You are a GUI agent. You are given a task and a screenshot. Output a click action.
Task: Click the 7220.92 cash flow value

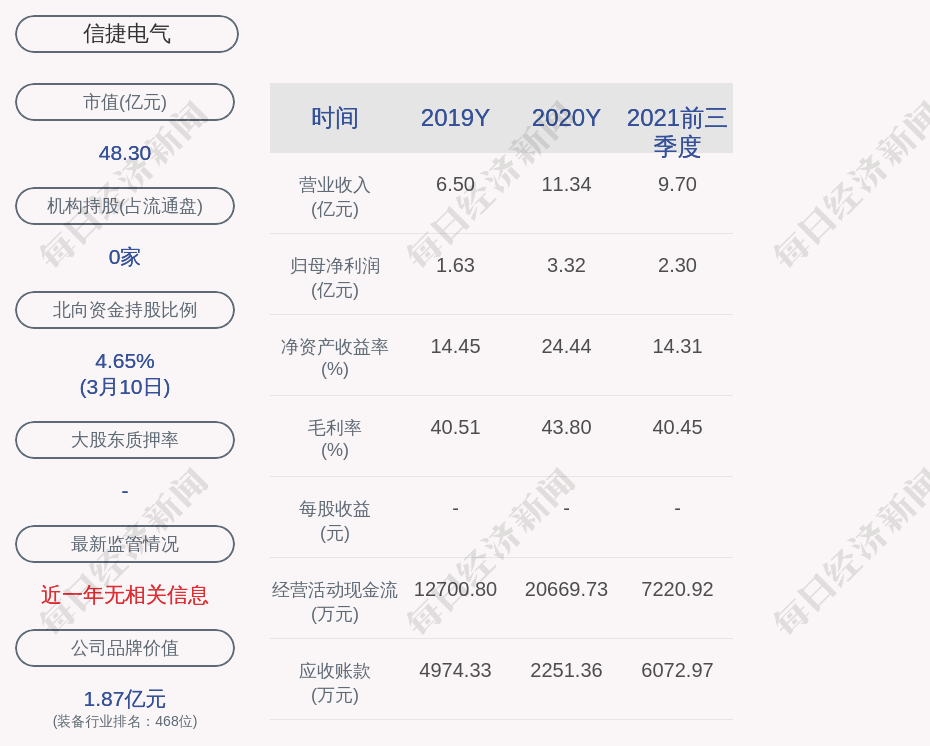click(677, 589)
